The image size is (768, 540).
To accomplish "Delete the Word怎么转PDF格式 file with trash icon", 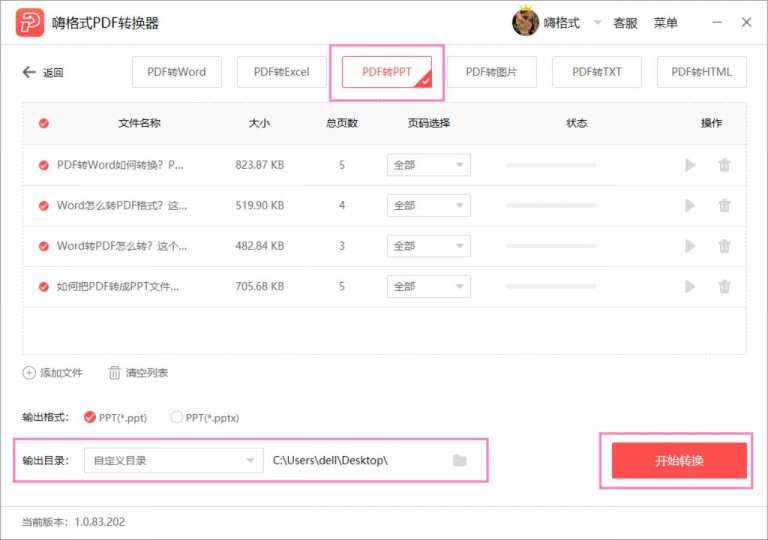I will 724,205.
